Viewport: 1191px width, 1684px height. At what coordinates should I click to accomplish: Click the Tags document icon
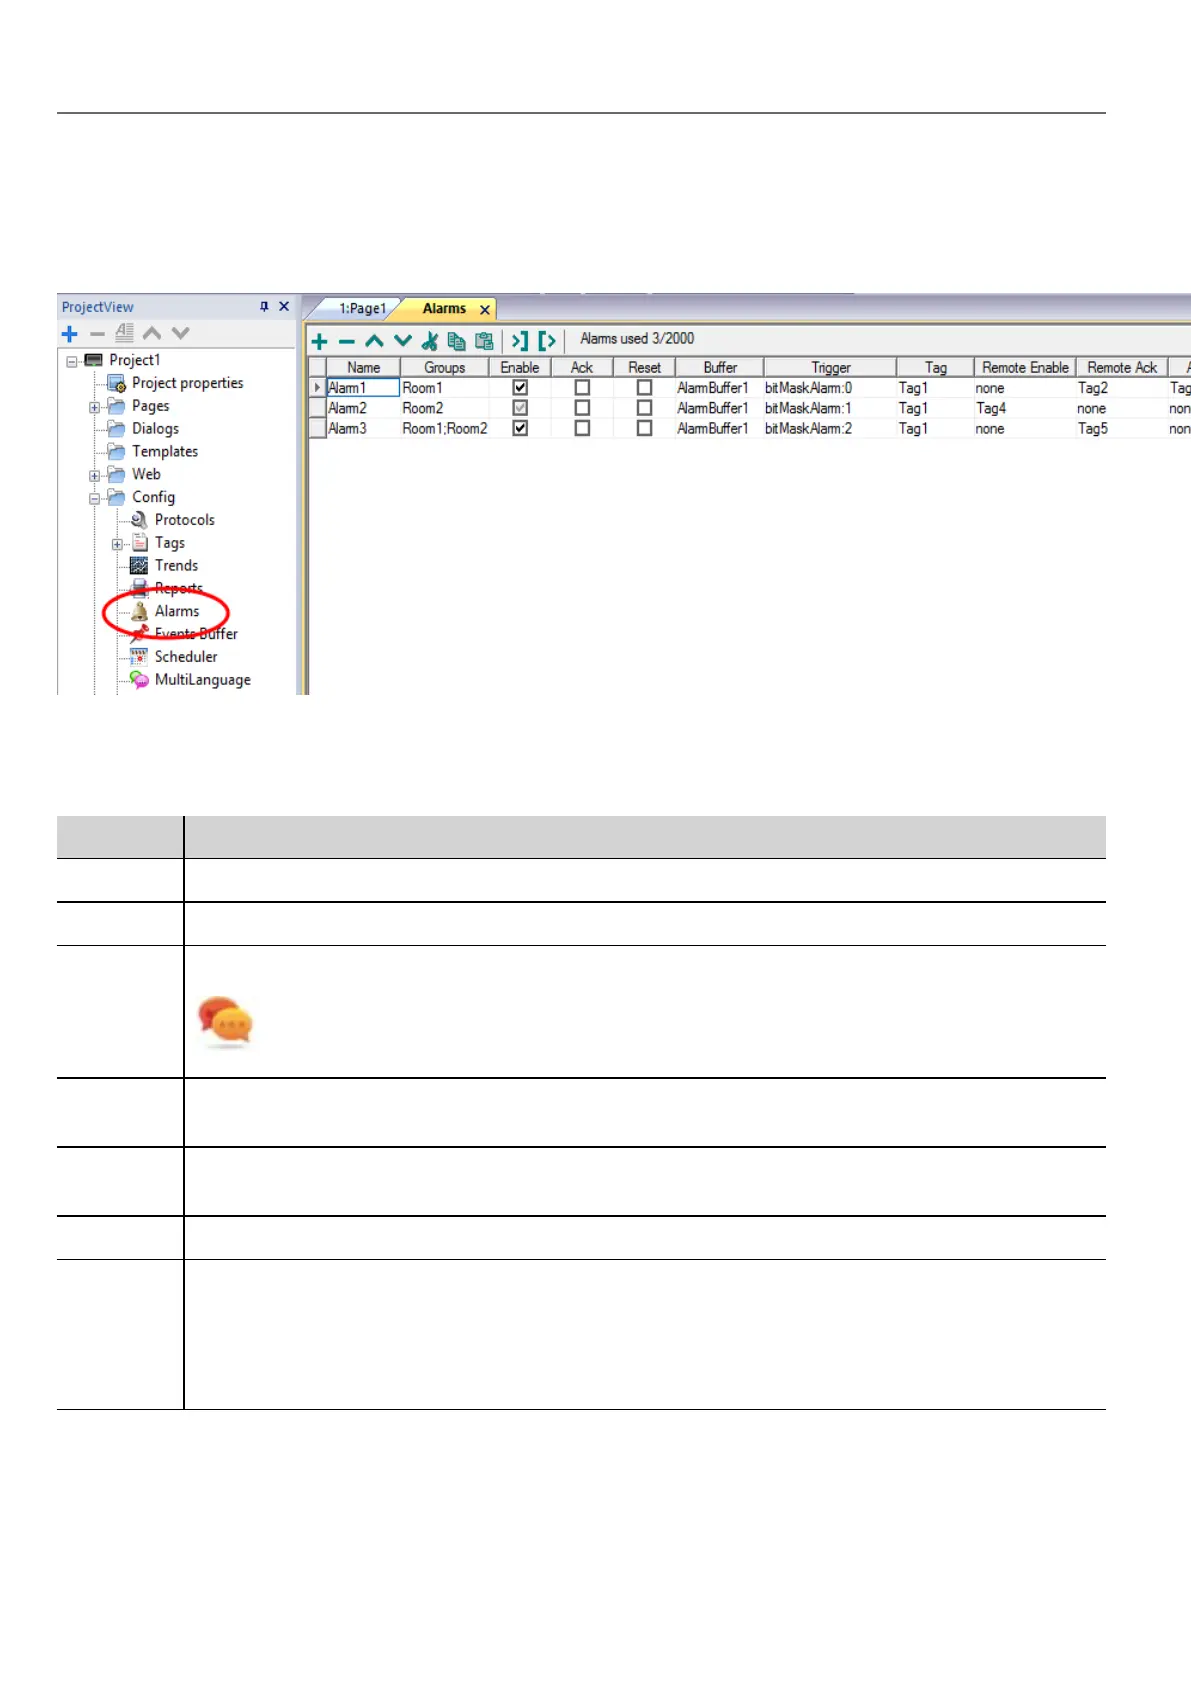[x=140, y=543]
